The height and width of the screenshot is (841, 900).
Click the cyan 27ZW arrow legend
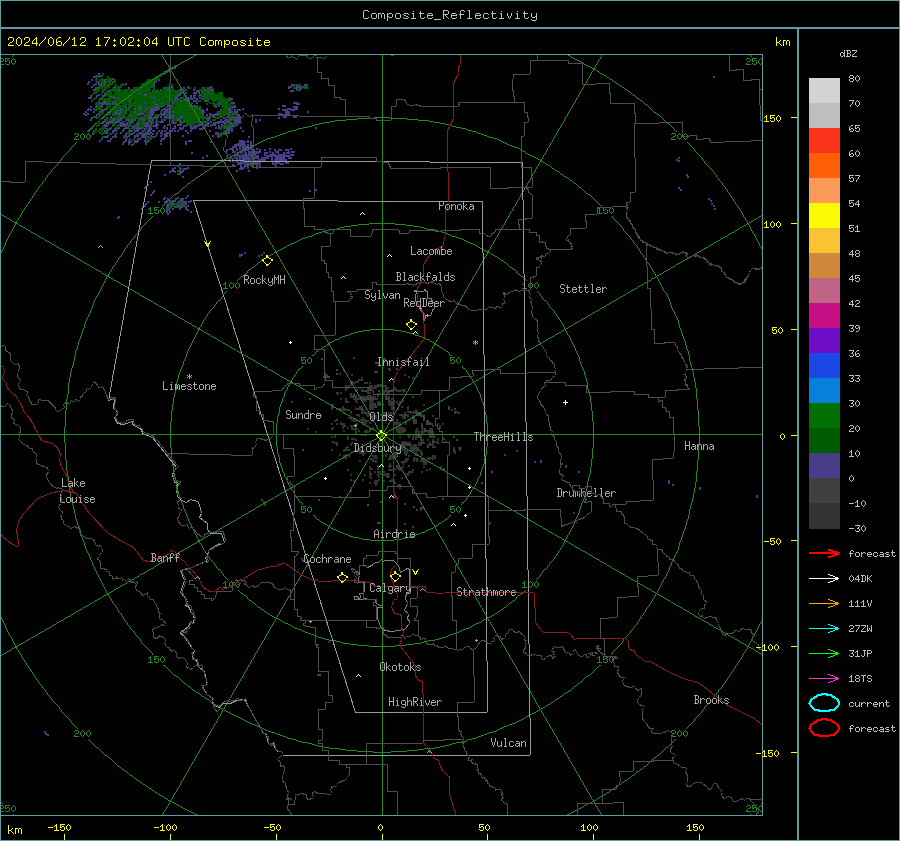tap(824, 629)
